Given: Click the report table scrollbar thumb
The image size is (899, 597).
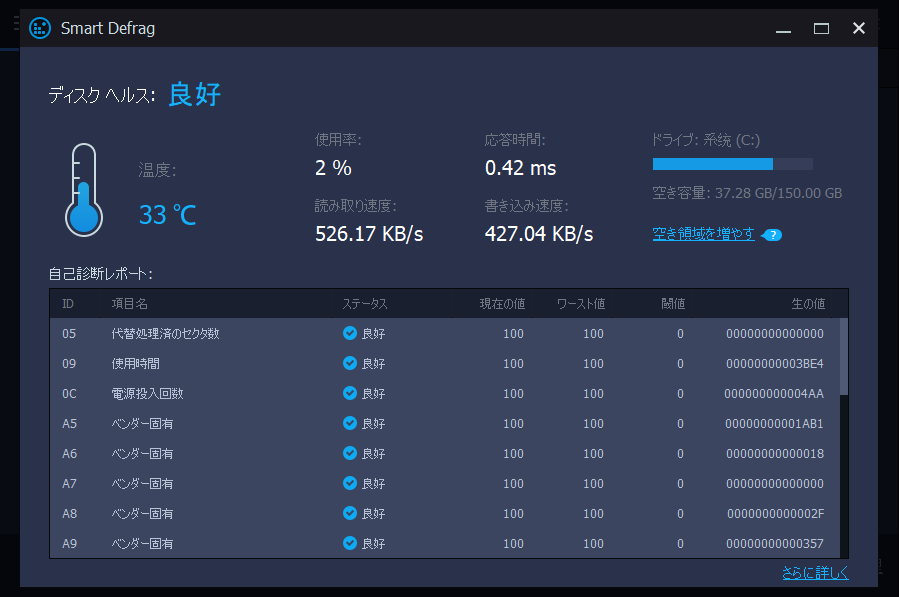Looking at the screenshot, I should point(843,356).
